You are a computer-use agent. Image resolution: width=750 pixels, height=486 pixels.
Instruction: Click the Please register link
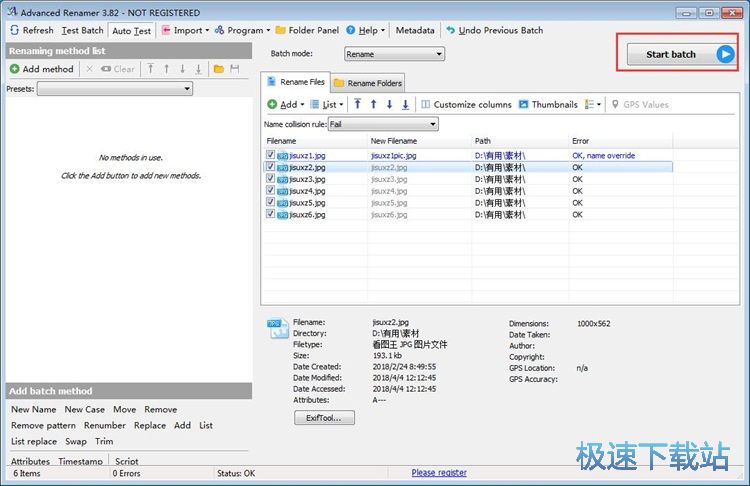click(438, 473)
